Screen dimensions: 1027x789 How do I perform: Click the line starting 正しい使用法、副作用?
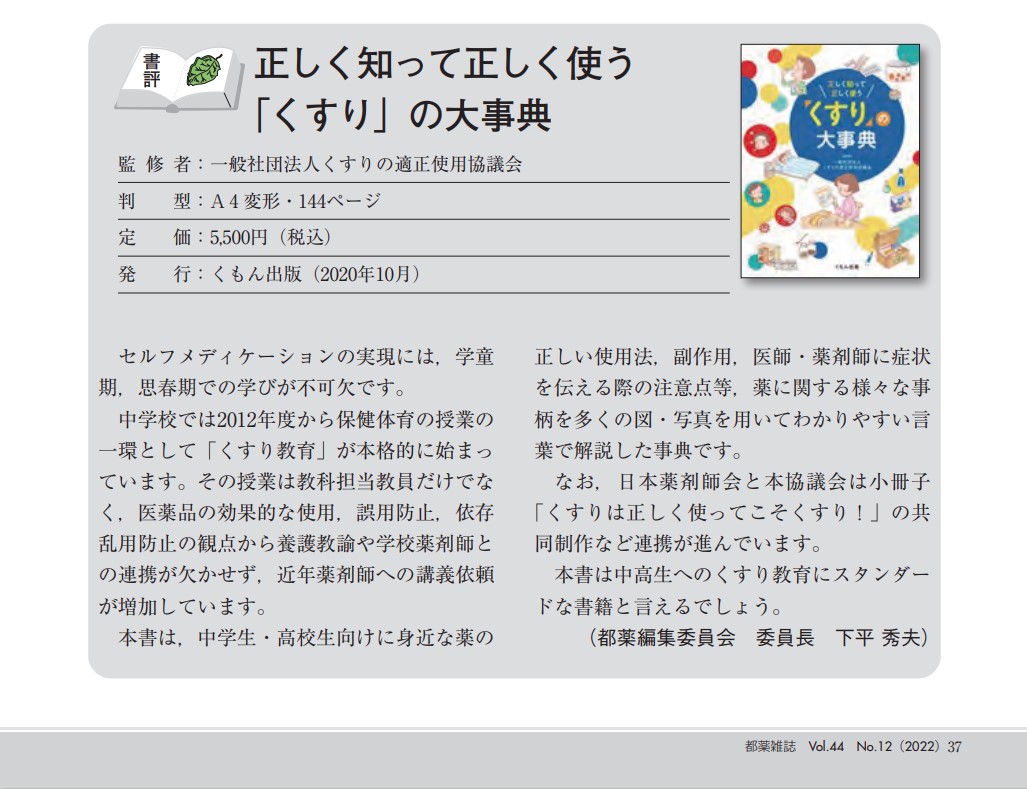733,357
